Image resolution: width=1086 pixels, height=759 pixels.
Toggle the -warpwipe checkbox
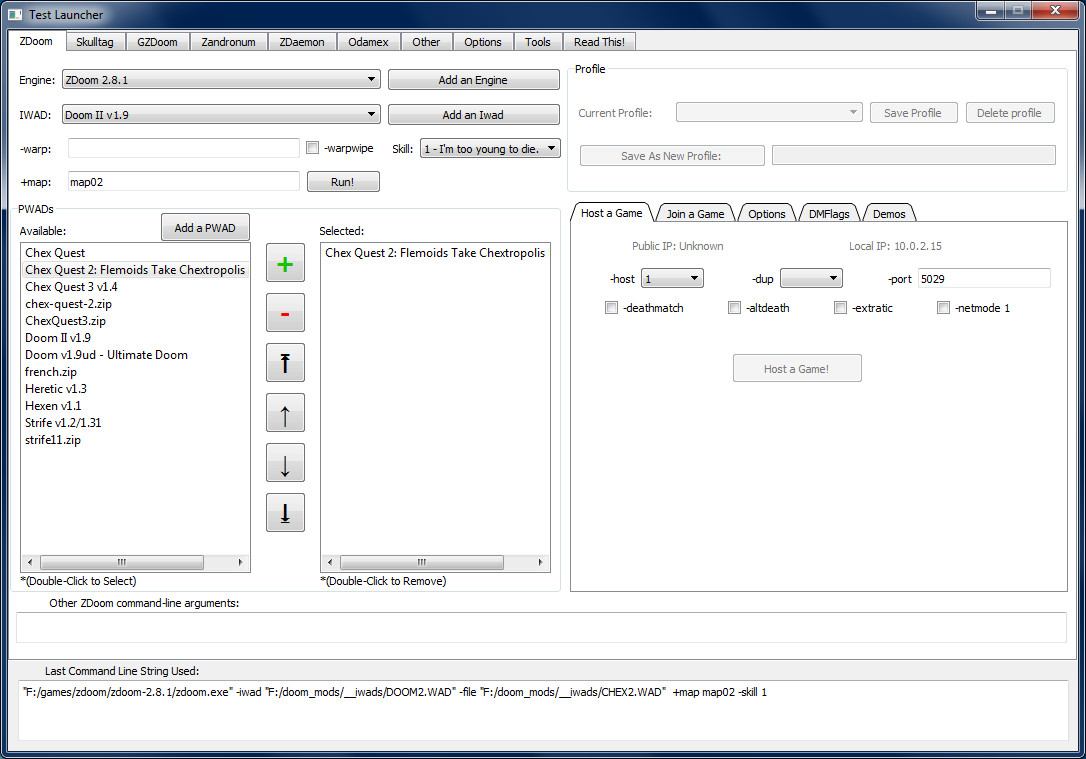point(312,148)
